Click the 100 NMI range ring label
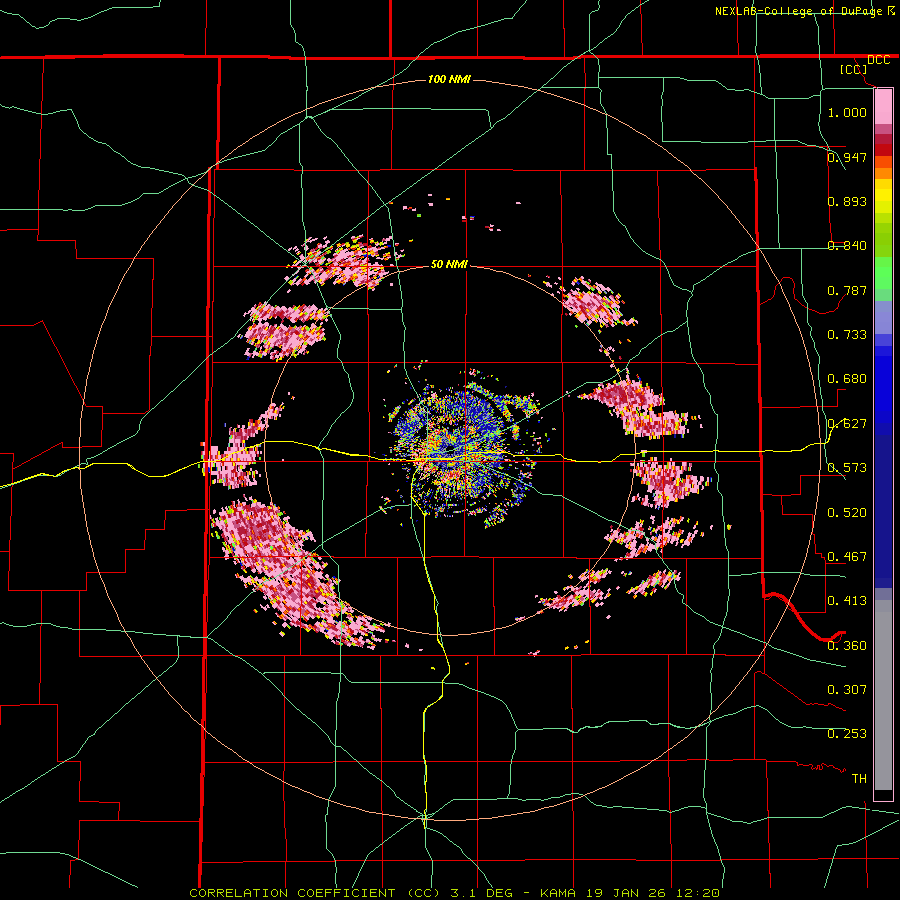This screenshot has width=900, height=900. coord(449,79)
